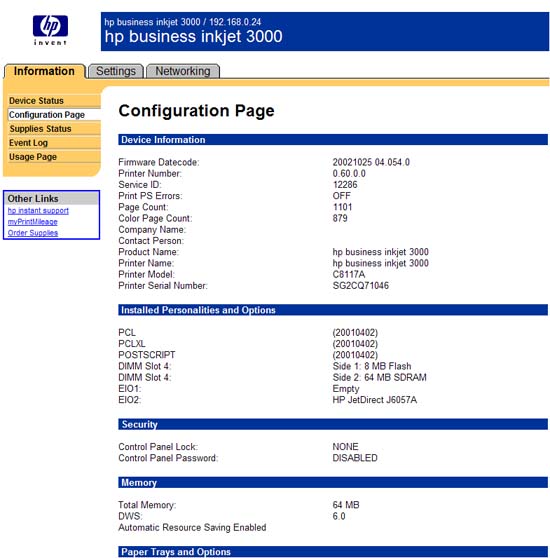The height and width of the screenshot is (558, 550).
Task: Click the Printer Name value
Action: pyautogui.click(x=380, y=263)
